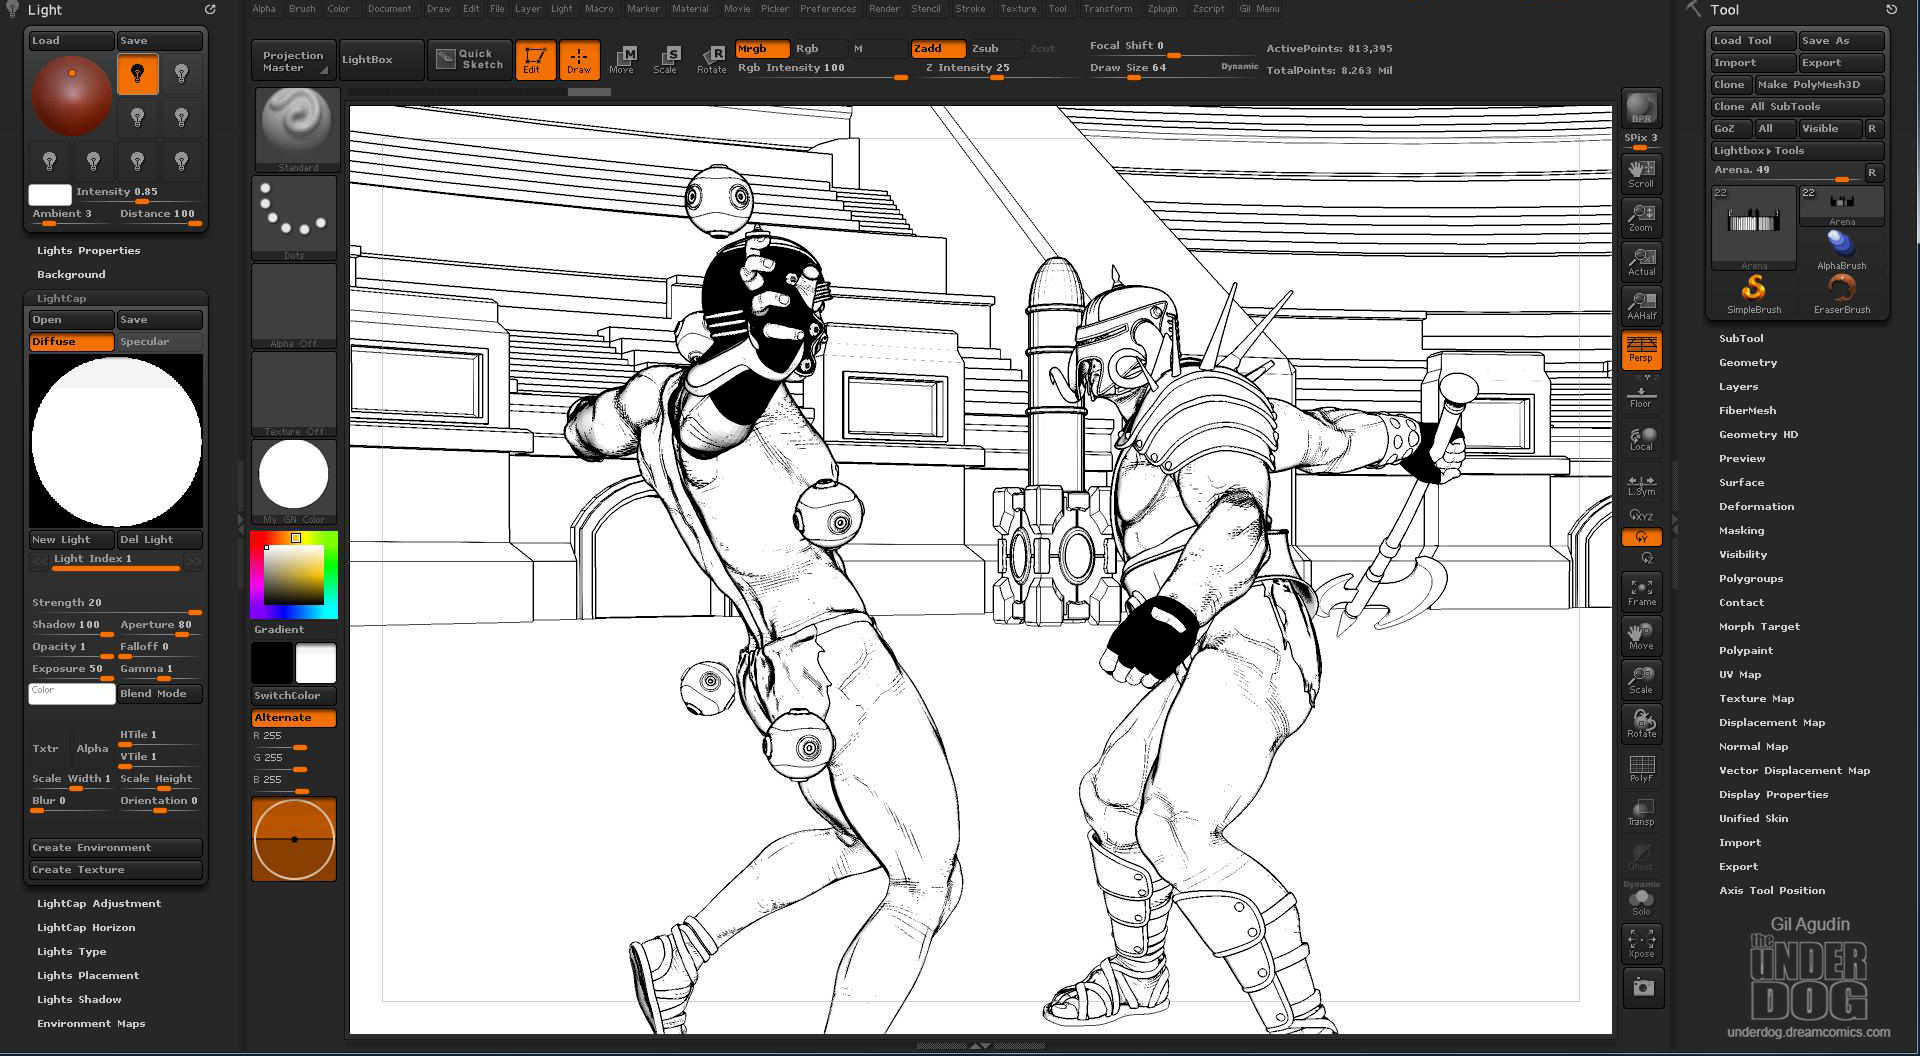Expand the Background section
The image size is (1920, 1056).
point(71,274)
